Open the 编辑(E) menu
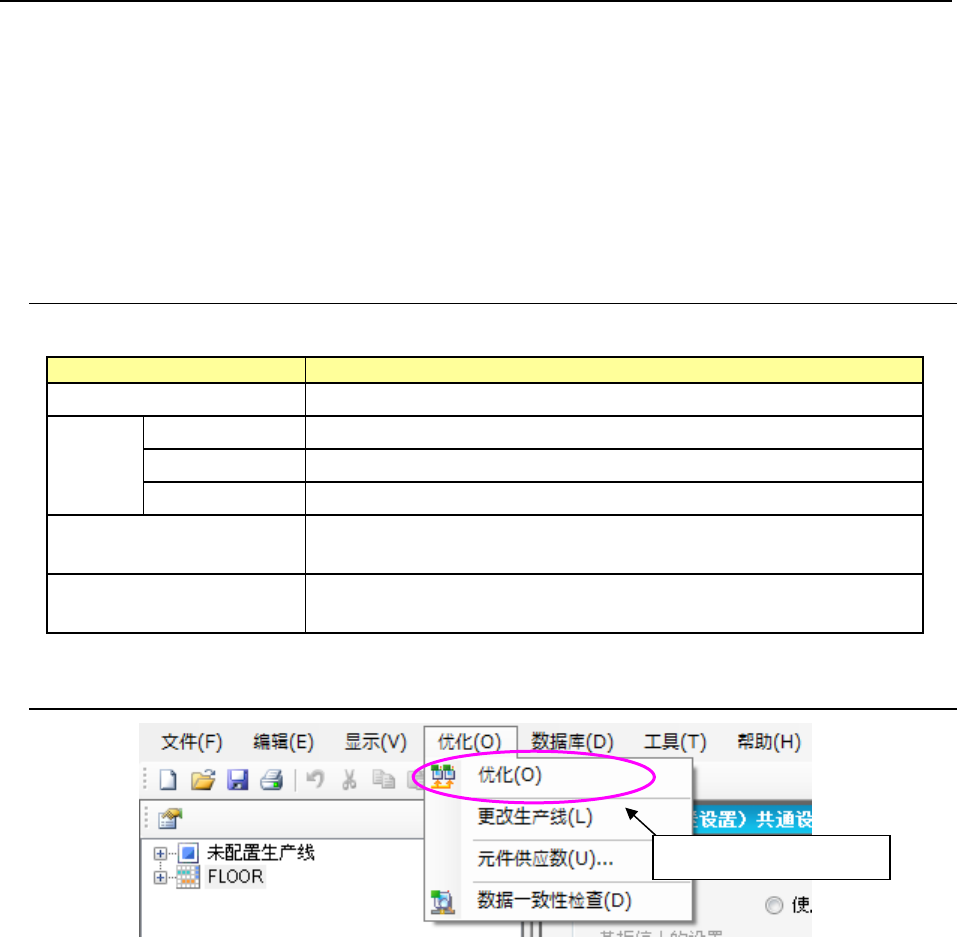Viewport: 957px width, 937px height. click(x=283, y=742)
